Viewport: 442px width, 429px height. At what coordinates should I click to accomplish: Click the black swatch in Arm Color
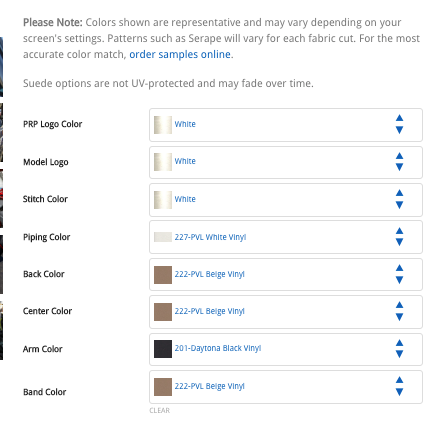point(163,349)
